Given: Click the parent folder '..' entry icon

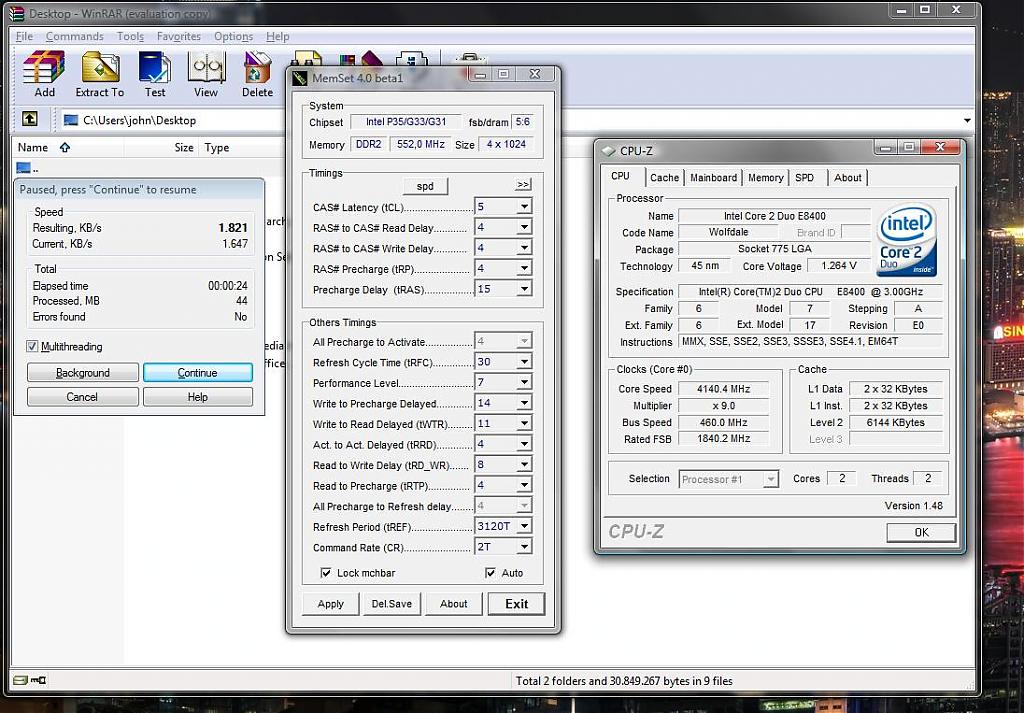Looking at the screenshot, I should (x=24, y=168).
